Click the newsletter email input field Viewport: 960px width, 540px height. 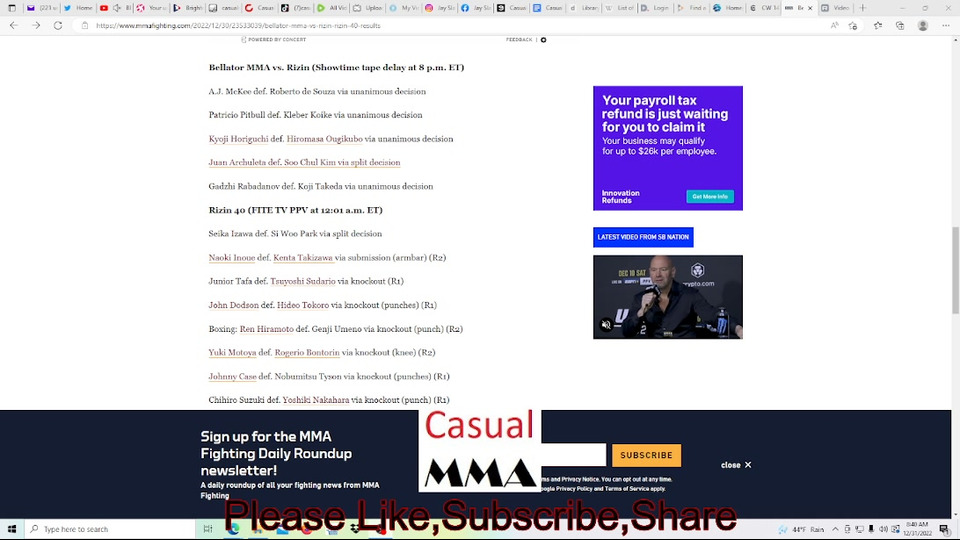[x=573, y=455]
